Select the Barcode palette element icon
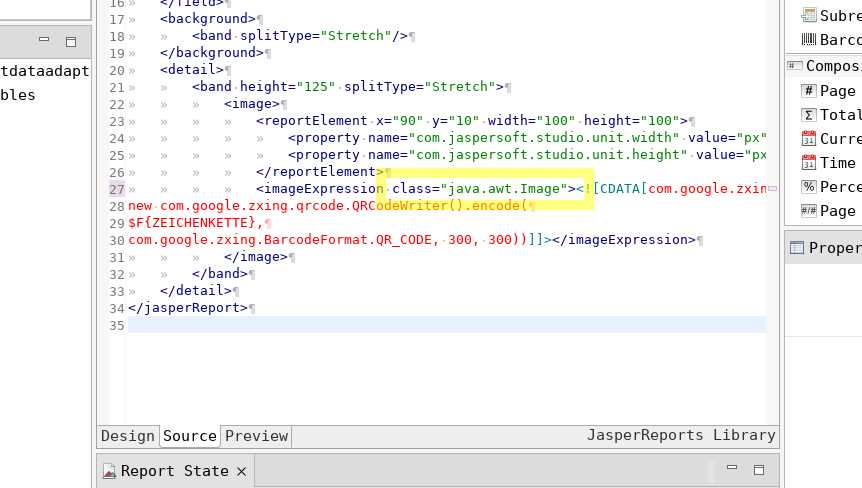The height and width of the screenshot is (488, 862). pyautogui.click(x=808, y=40)
